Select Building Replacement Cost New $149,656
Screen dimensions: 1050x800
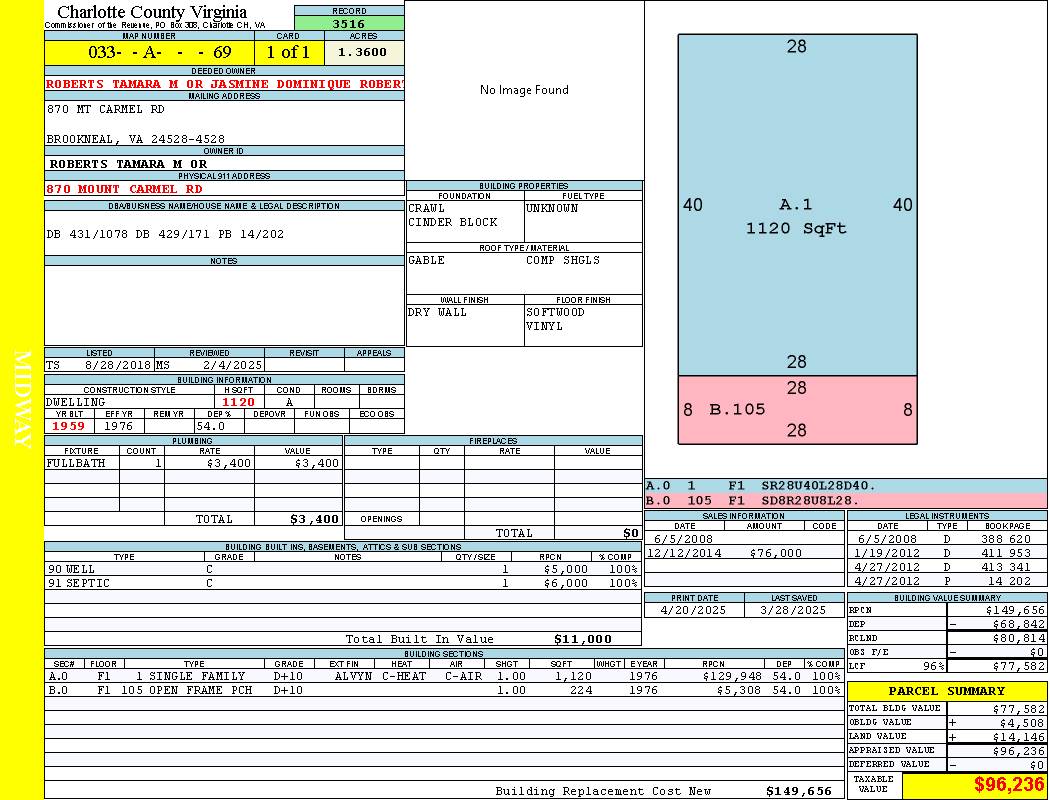[799, 791]
